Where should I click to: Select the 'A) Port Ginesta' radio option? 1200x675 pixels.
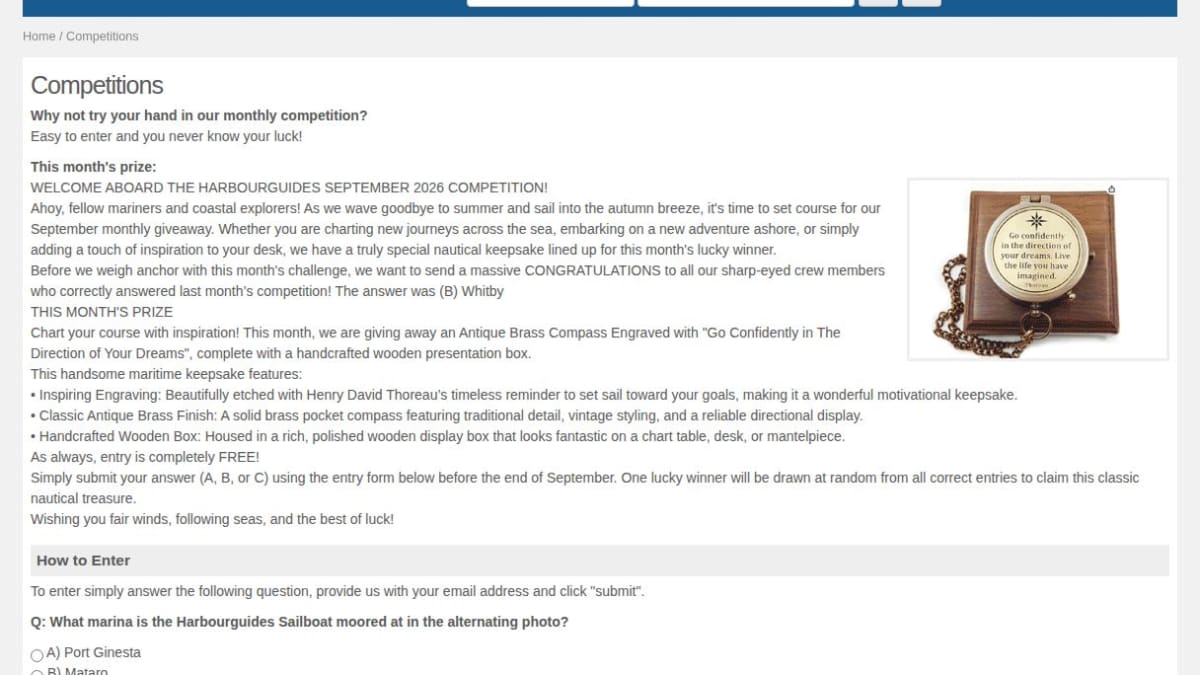[x=37, y=655]
